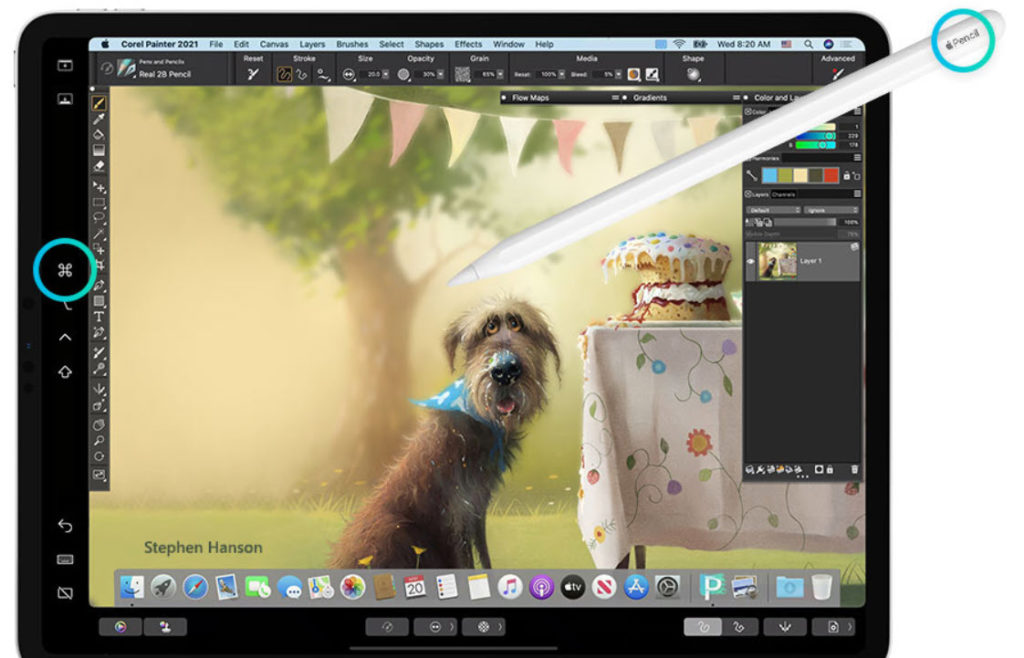Switch to the Channels tab
The height and width of the screenshot is (658, 1024).
coord(783,195)
